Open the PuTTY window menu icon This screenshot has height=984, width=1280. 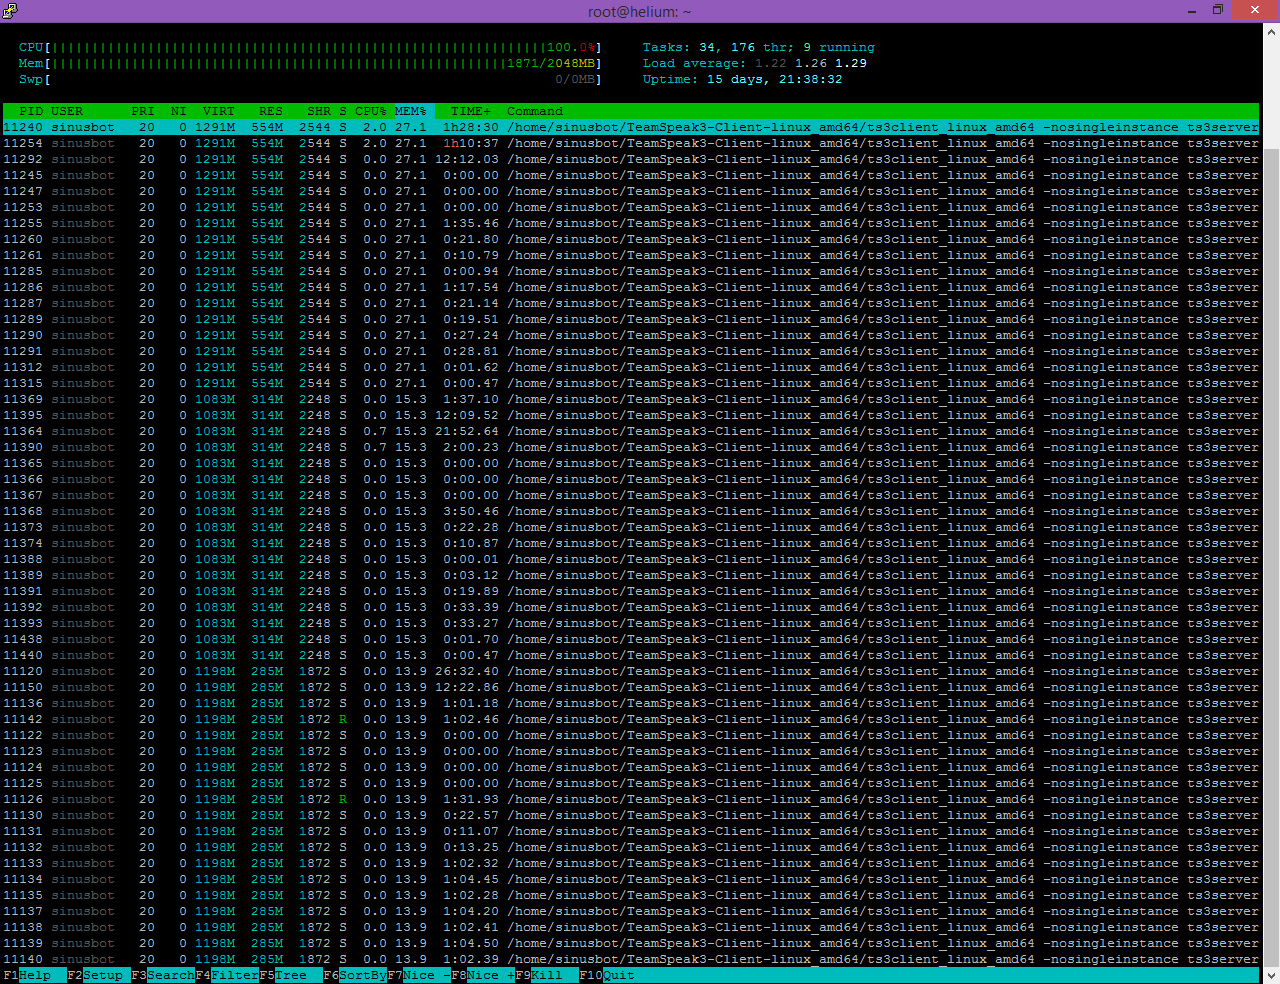click(x=10, y=11)
